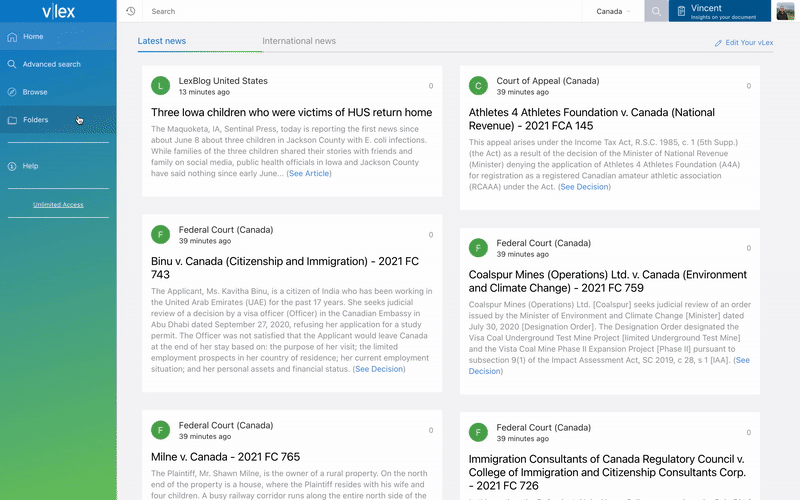The image size is (800, 500).
Task: Click Court of Appeal (Canada) avatar
Action: (478, 86)
